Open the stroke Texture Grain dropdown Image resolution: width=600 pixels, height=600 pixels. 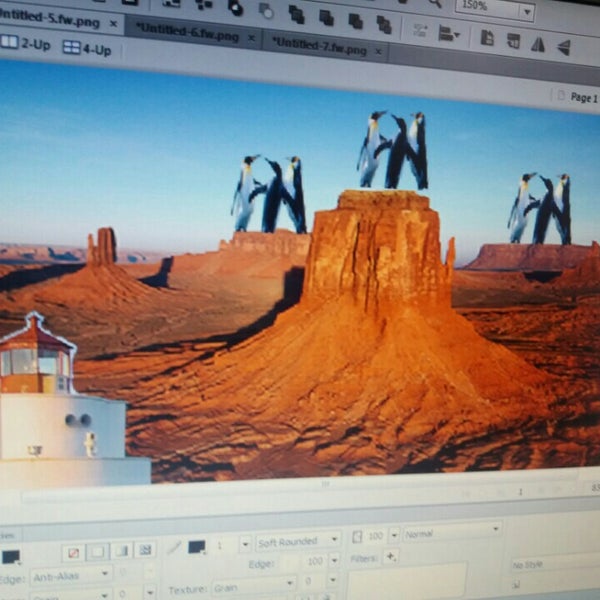[x=253, y=586]
